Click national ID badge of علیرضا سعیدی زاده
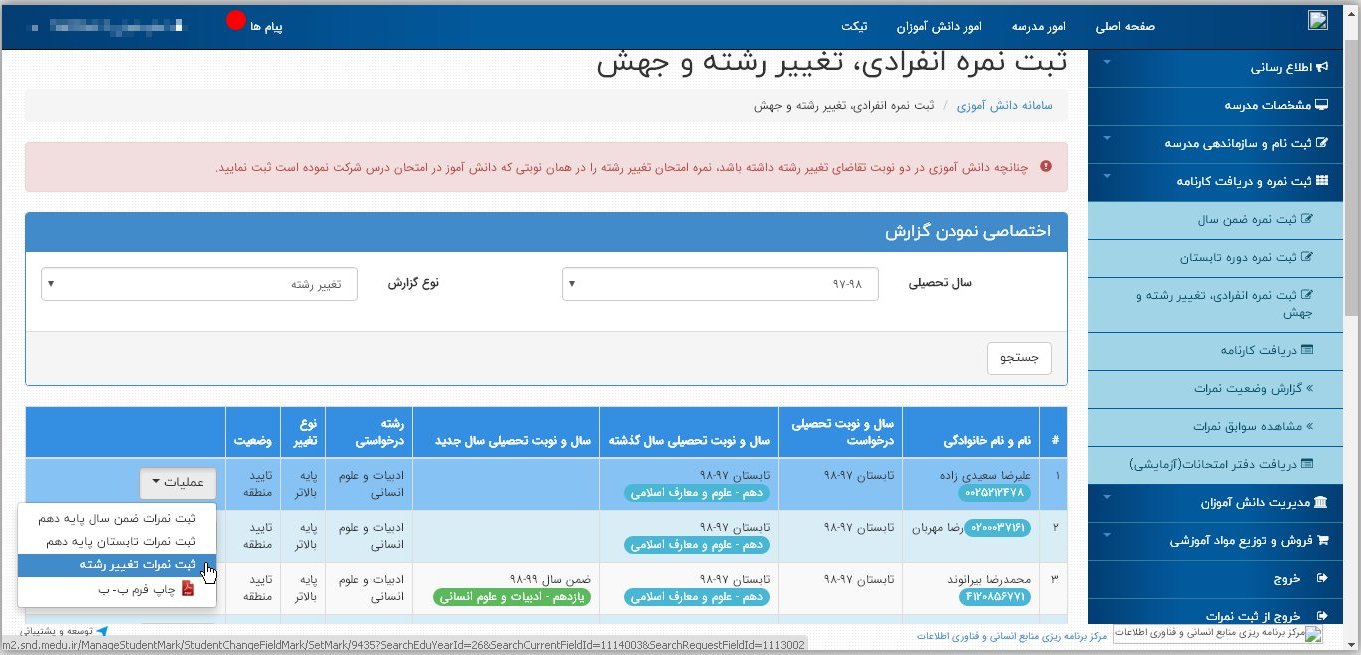Viewport: 1361px width, 655px height. tap(996, 492)
